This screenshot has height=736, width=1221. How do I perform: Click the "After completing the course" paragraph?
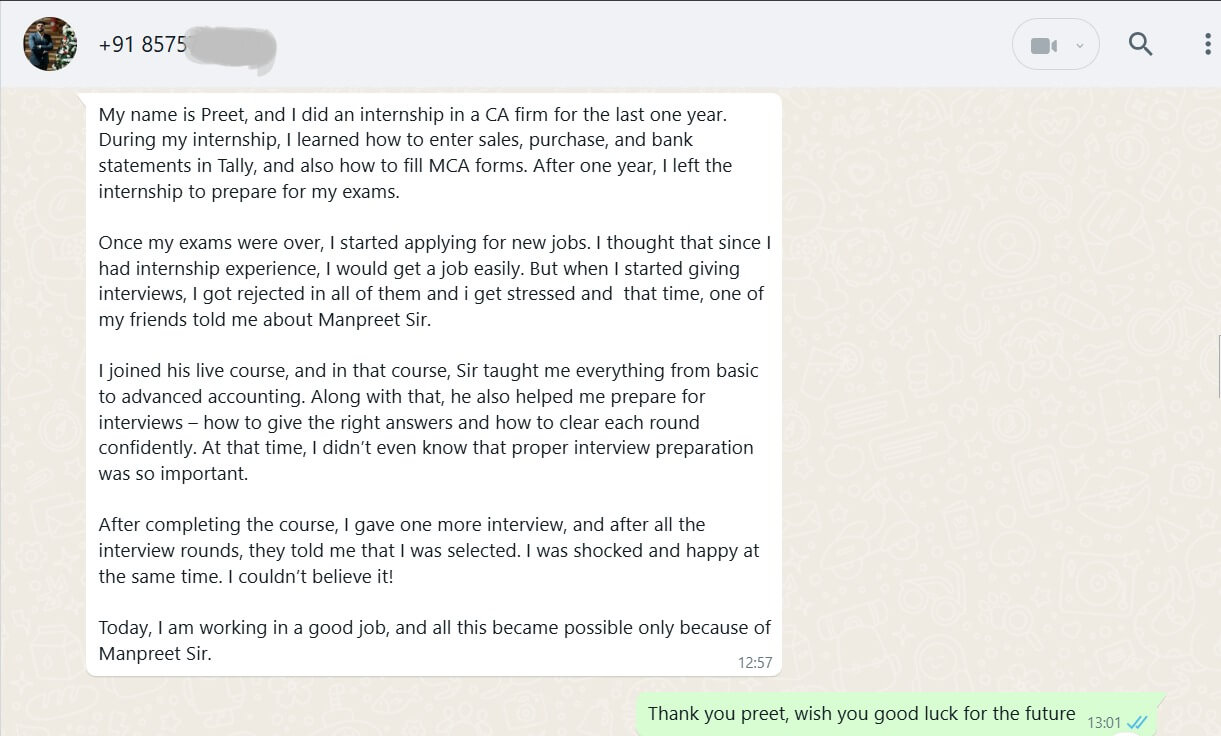[x=428, y=550]
